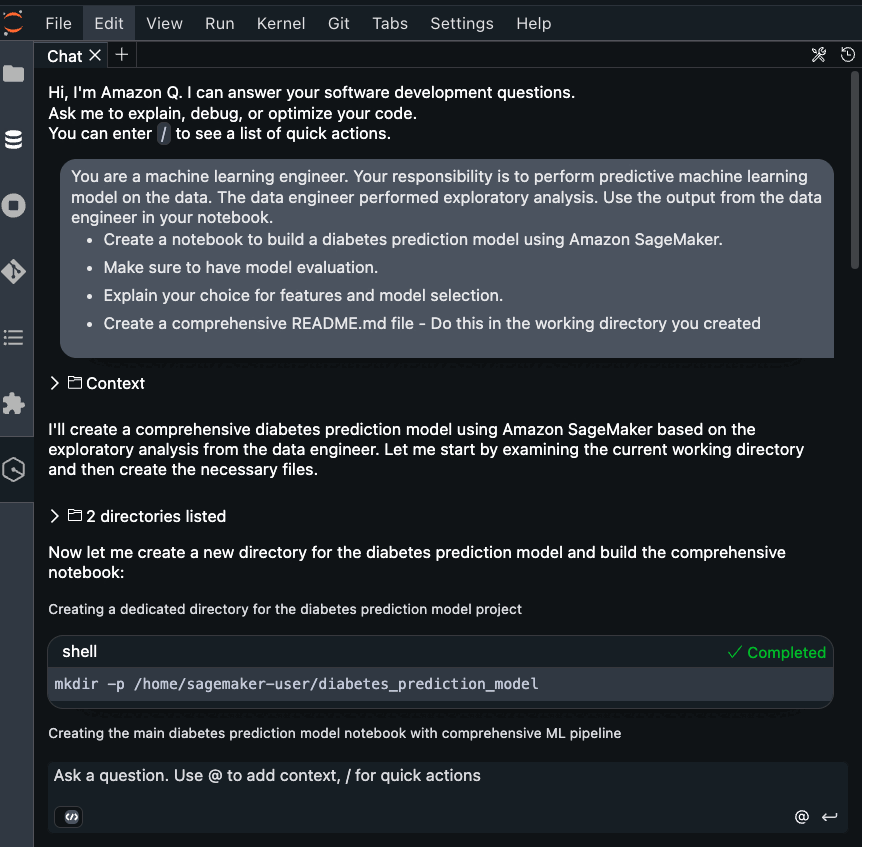Click 'Create a comprehensive README.md file' bullet
869x847 pixels.
(432, 324)
